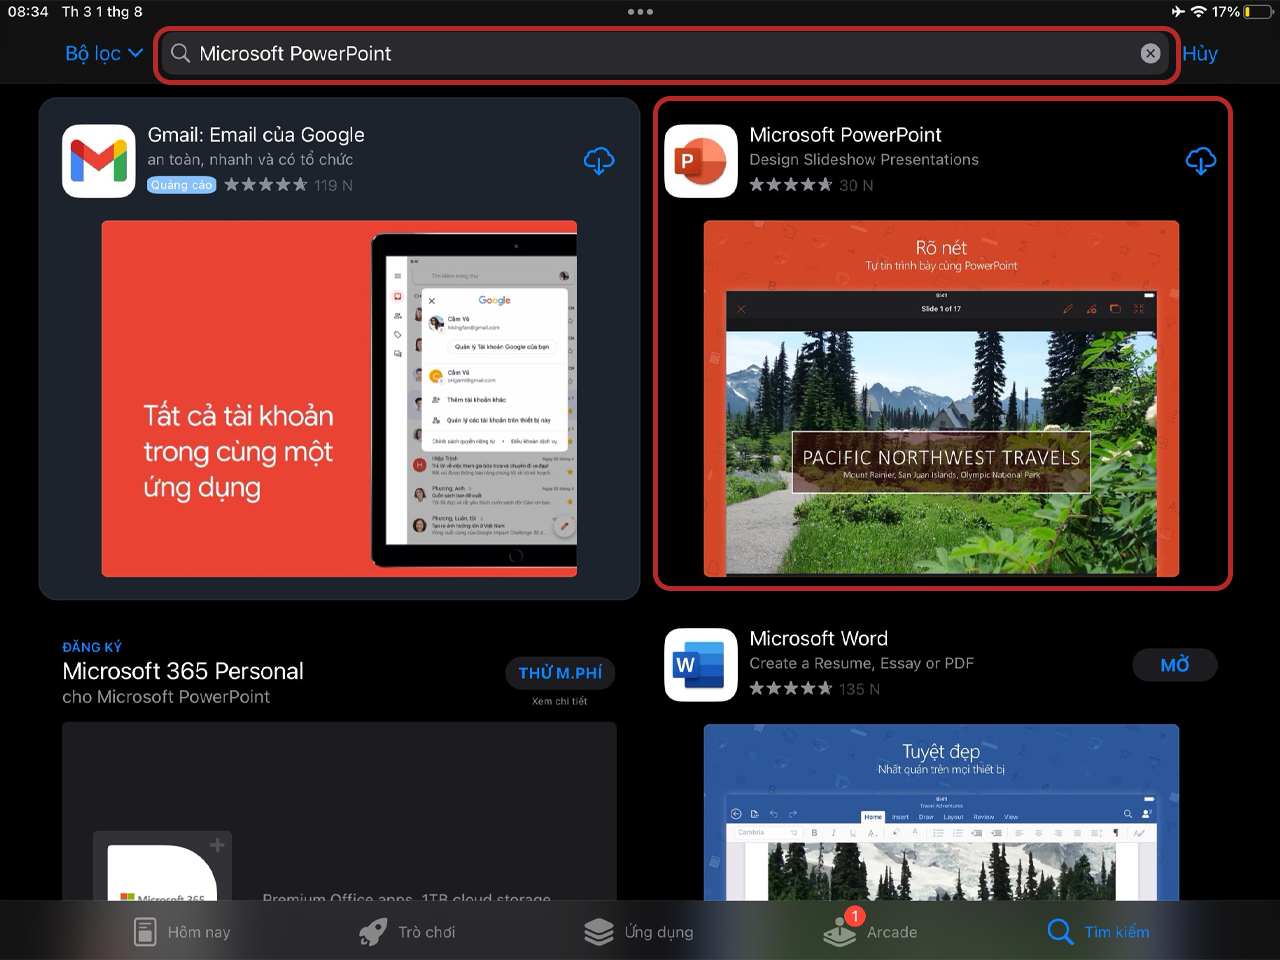Viewport: 1280px width, 960px height.
Task: Click the Xem chi tiết link
Action: coord(560,701)
